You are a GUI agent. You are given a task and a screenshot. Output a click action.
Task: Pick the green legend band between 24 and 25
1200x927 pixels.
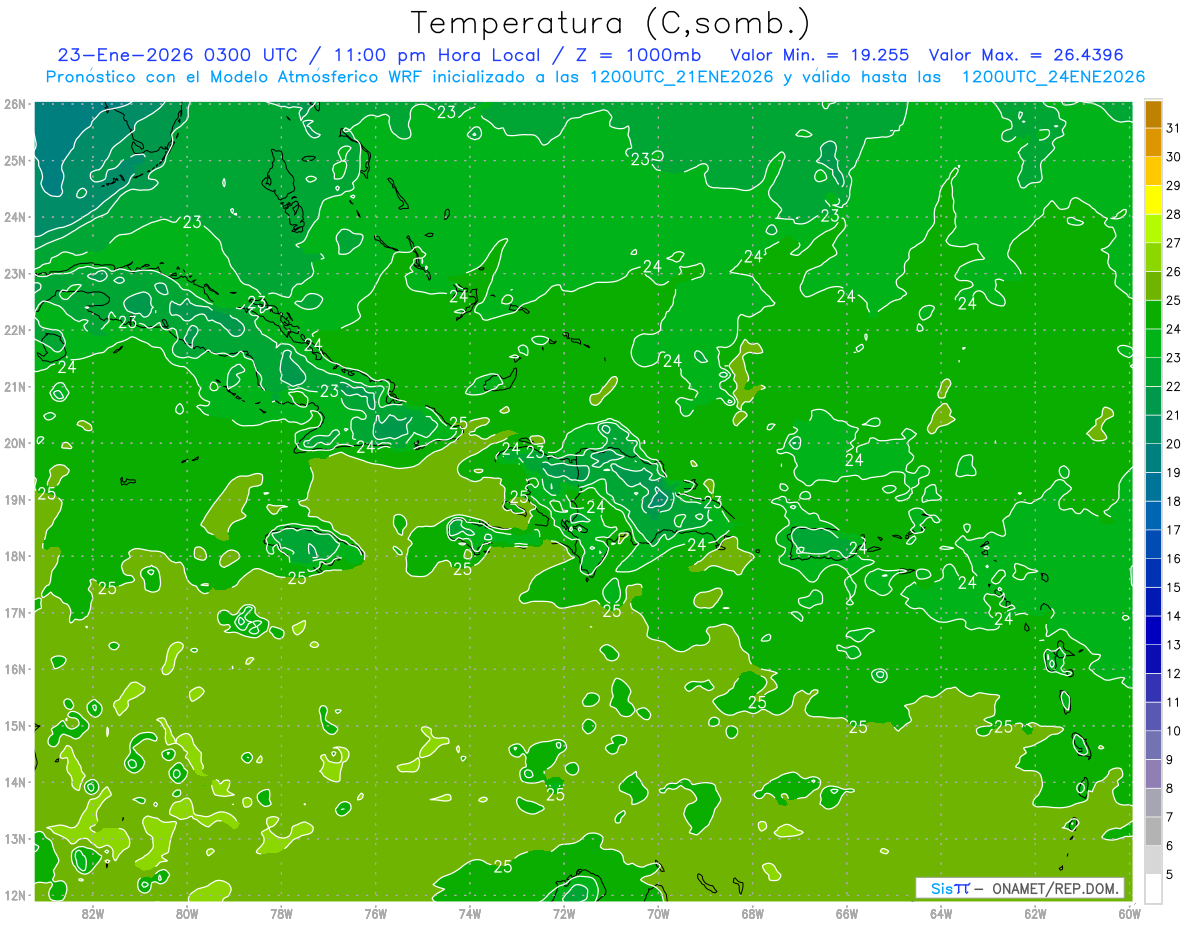point(1153,315)
